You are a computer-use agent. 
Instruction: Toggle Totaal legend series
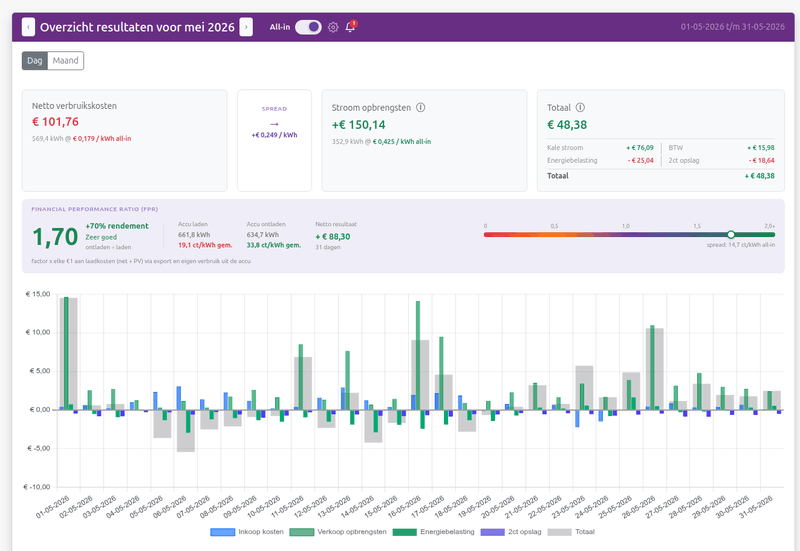point(571,532)
